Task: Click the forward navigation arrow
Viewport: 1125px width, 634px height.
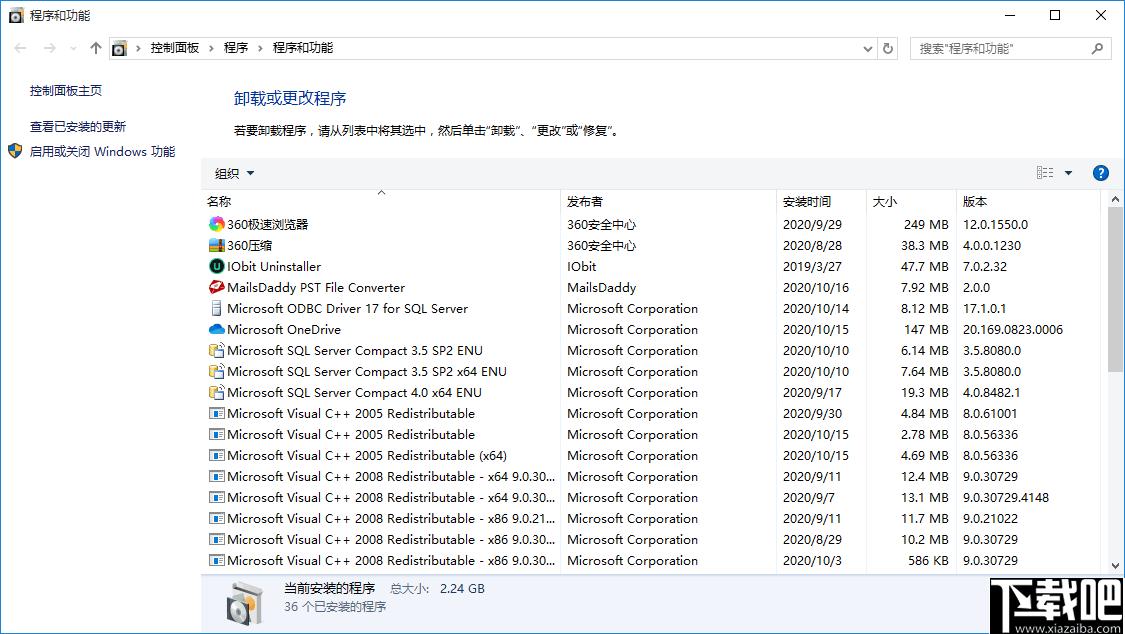Action: (50, 48)
